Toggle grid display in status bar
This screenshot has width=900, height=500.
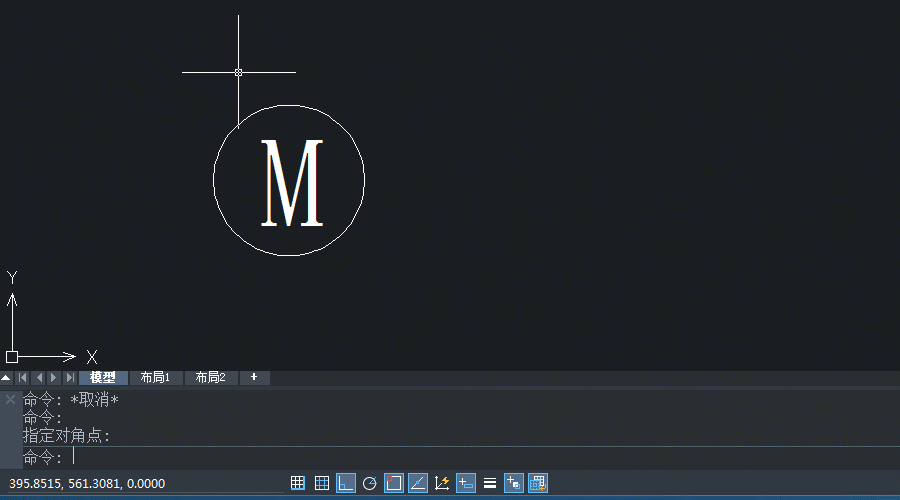coord(322,483)
